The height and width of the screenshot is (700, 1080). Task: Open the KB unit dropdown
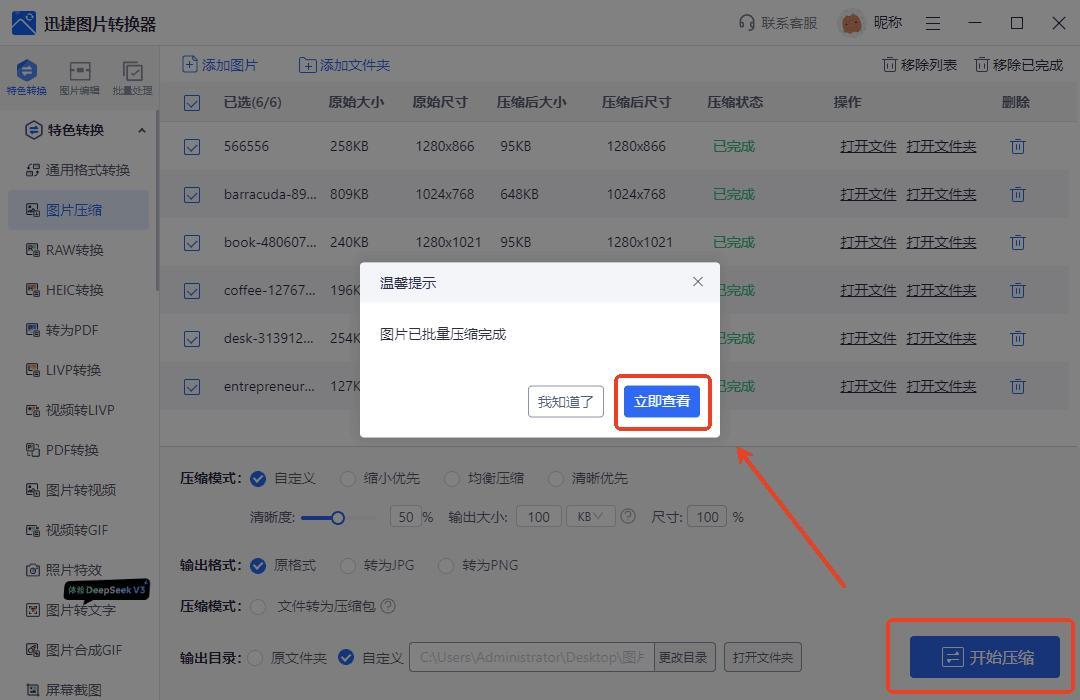coord(590,517)
